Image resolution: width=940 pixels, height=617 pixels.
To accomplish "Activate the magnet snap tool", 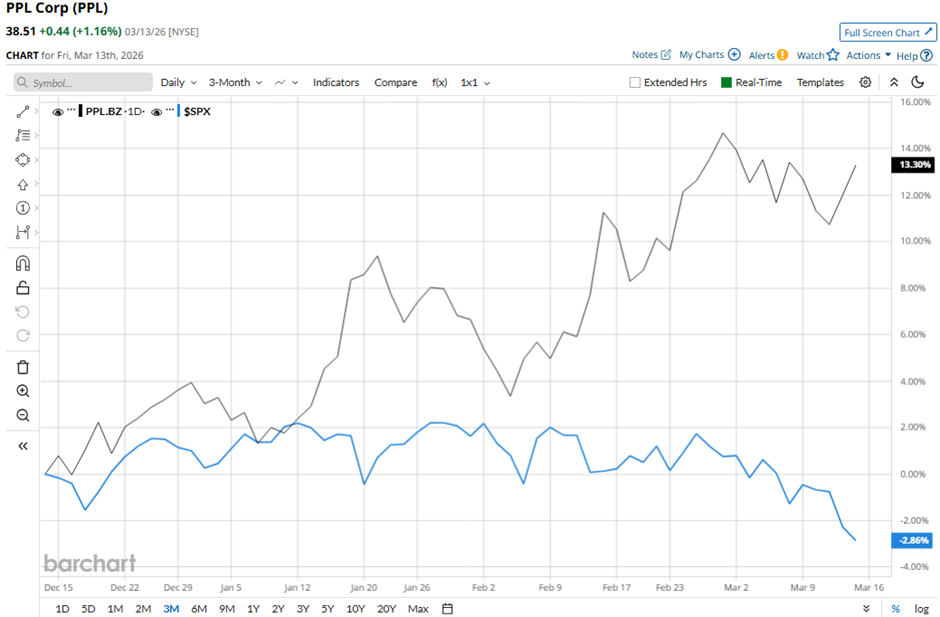I will click(x=23, y=264).
